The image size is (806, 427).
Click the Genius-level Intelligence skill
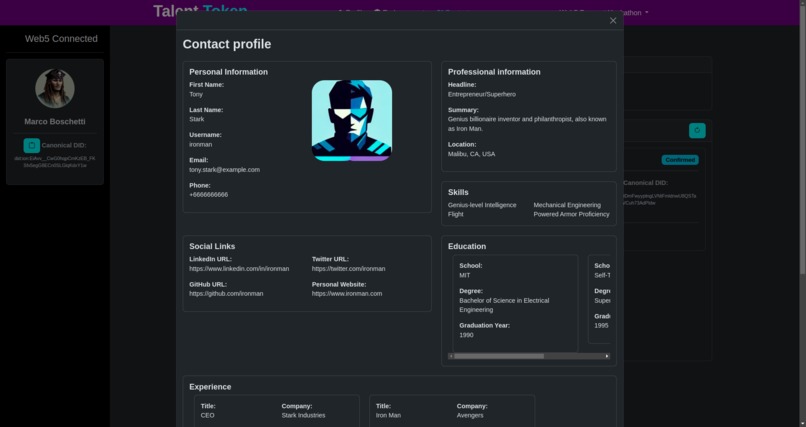(482, 205)
